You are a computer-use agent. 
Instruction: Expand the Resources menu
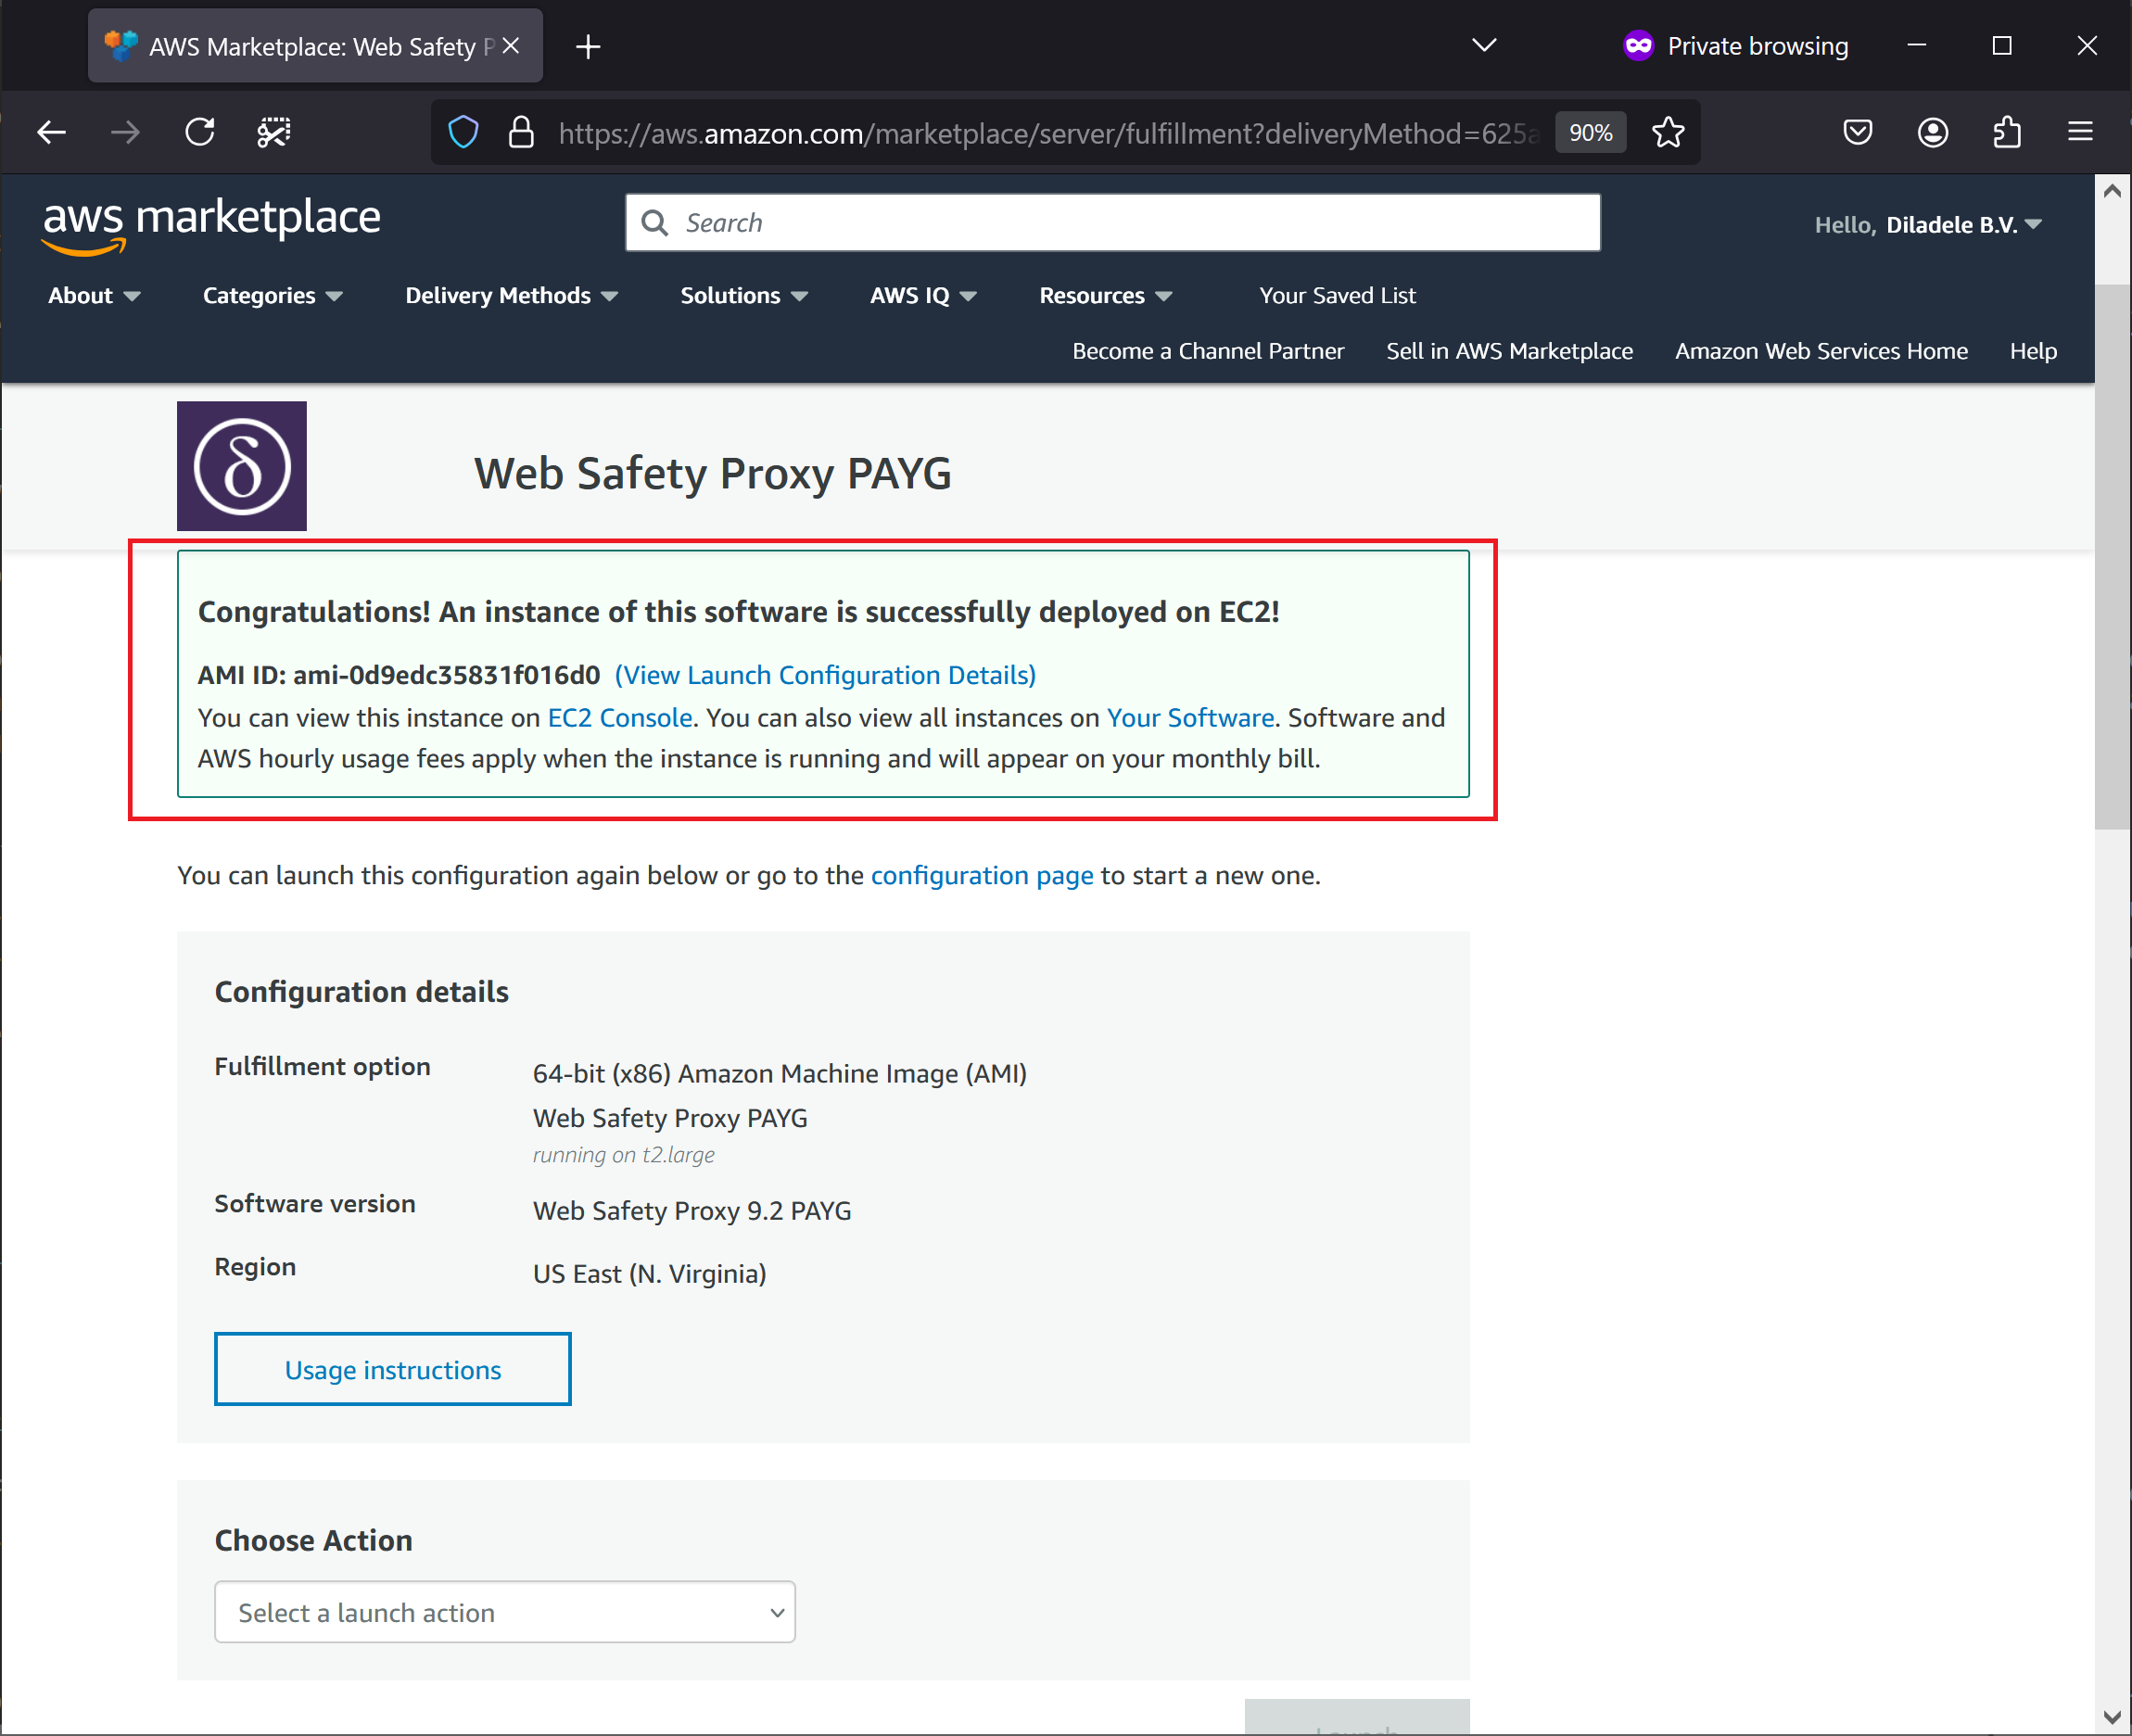point(1105,295)
